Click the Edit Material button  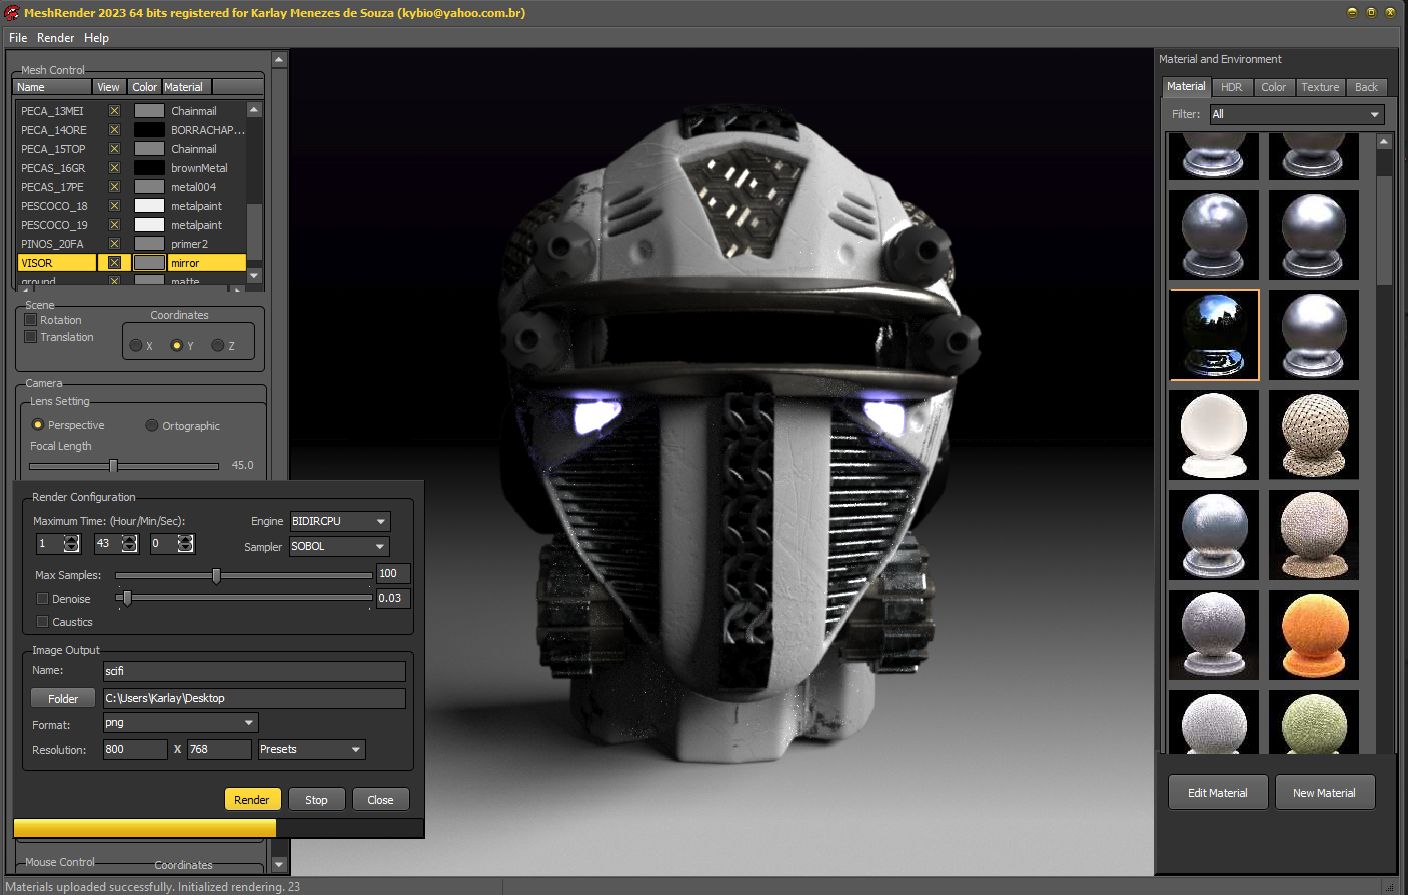point(1217,792)
